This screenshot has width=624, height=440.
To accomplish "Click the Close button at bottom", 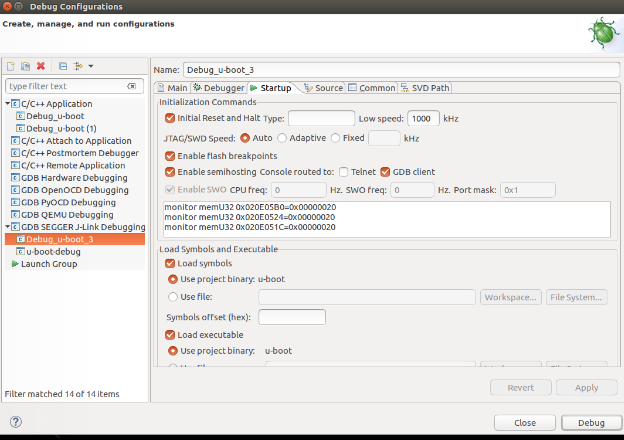I will [525, 422].
